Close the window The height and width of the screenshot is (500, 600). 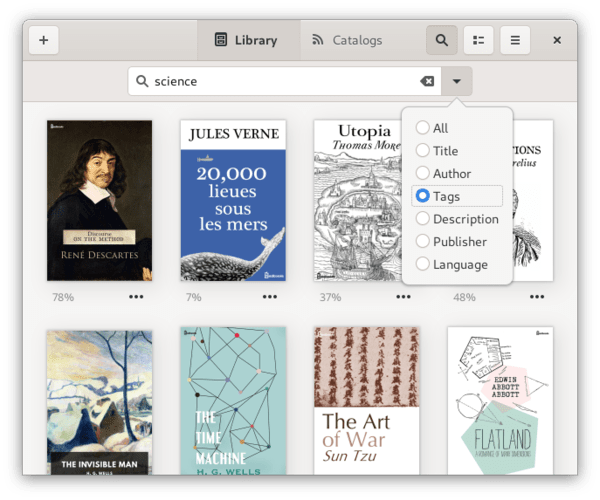[557, 40]
